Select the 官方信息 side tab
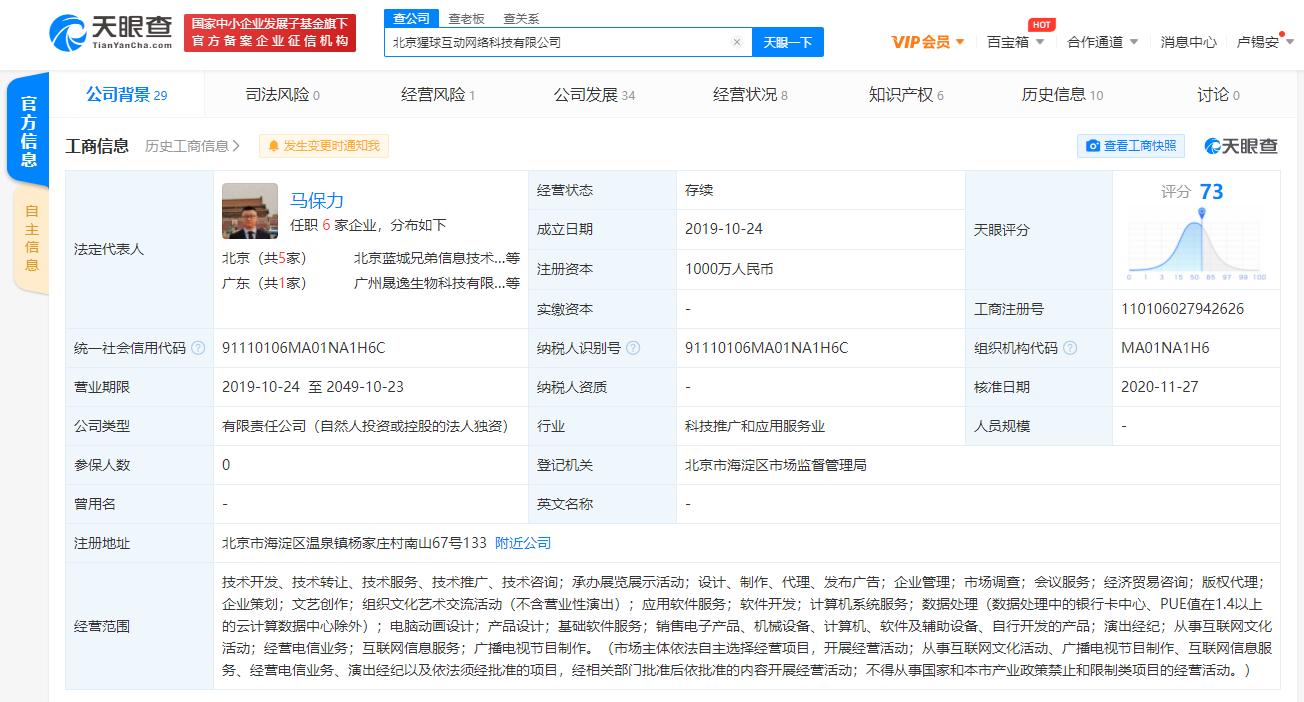The image size is (1304, 702). tap(29, 131)
